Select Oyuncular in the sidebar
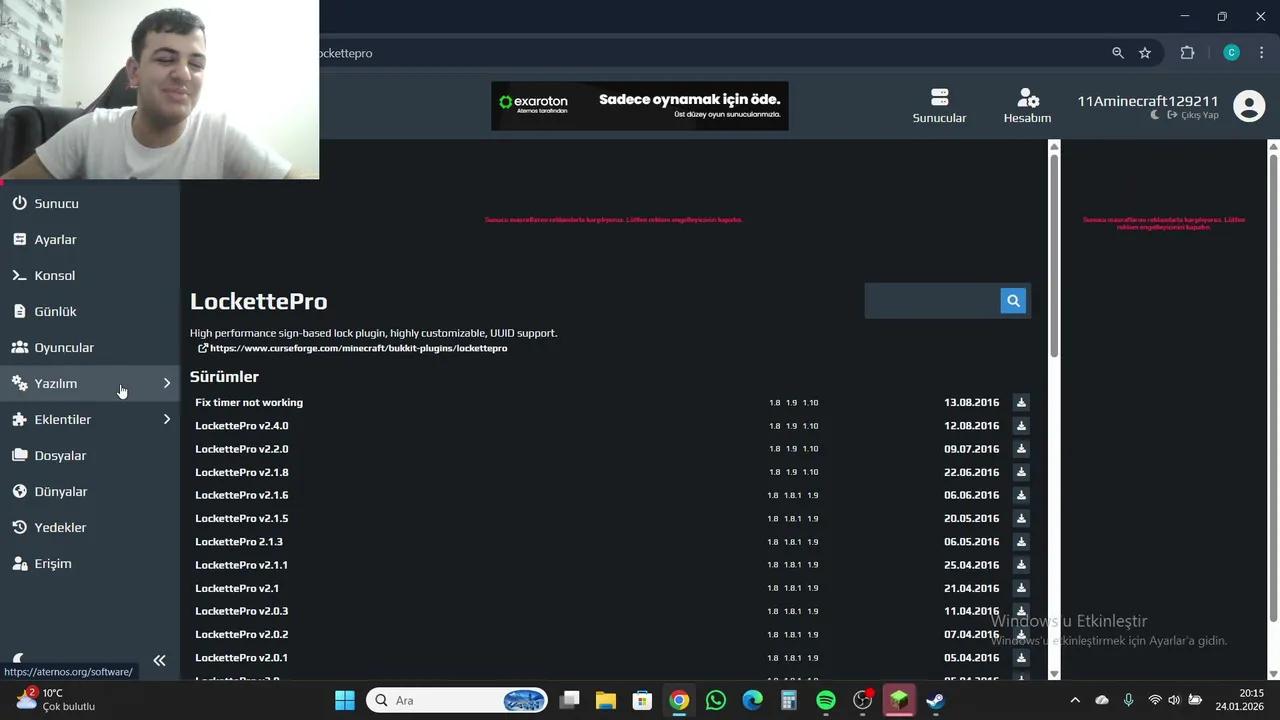Screen dimensions: 1280x720 point(90,347)
